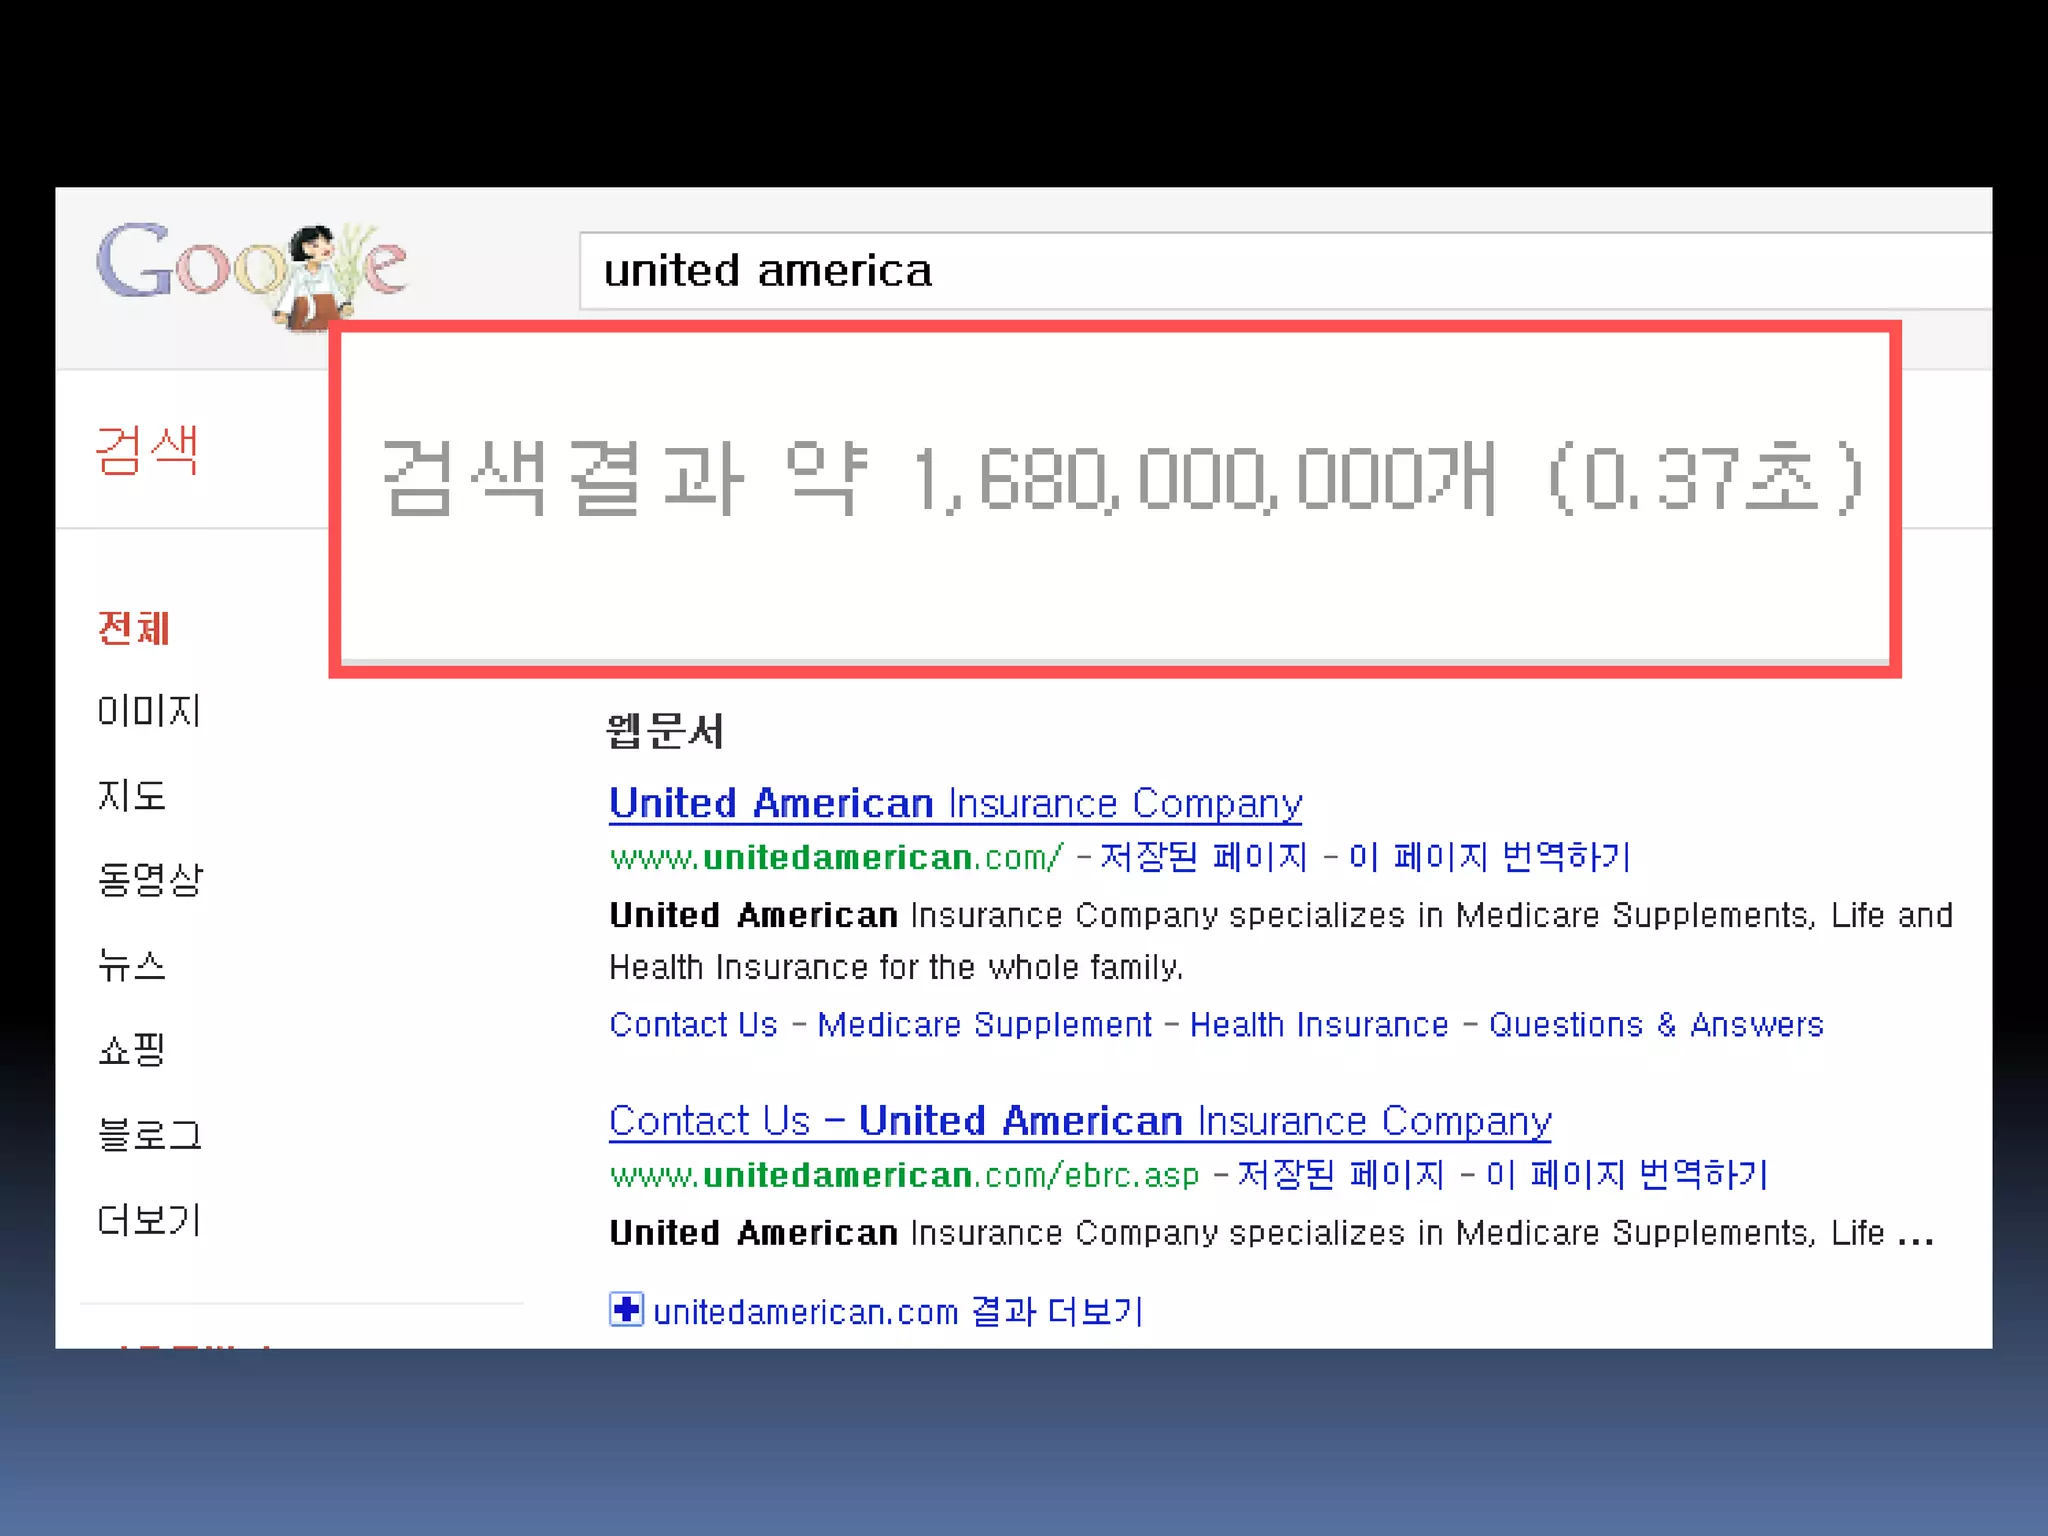The width and height of the screenshot is (2048, 1536).
Task: Open 지도 (Maps) from the sidebar
Action: (x=132, y=796)
